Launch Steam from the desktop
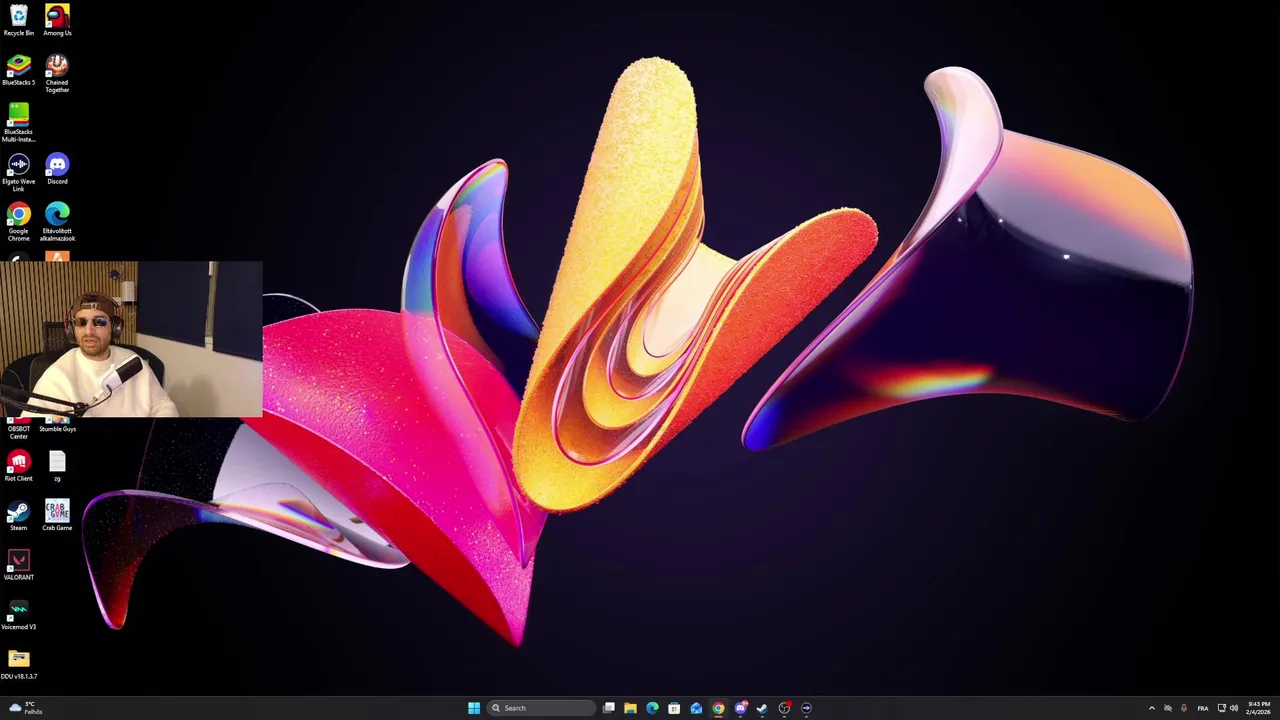This screenshot has width=1280, height=720. (x=18, y=516)
